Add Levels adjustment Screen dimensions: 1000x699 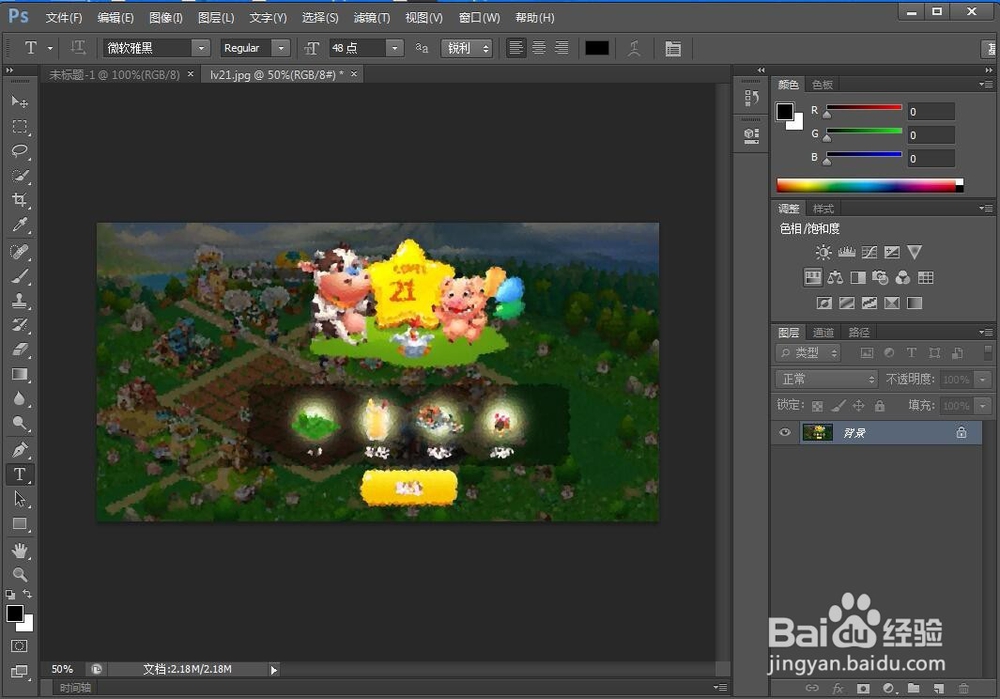pos(846,252)
